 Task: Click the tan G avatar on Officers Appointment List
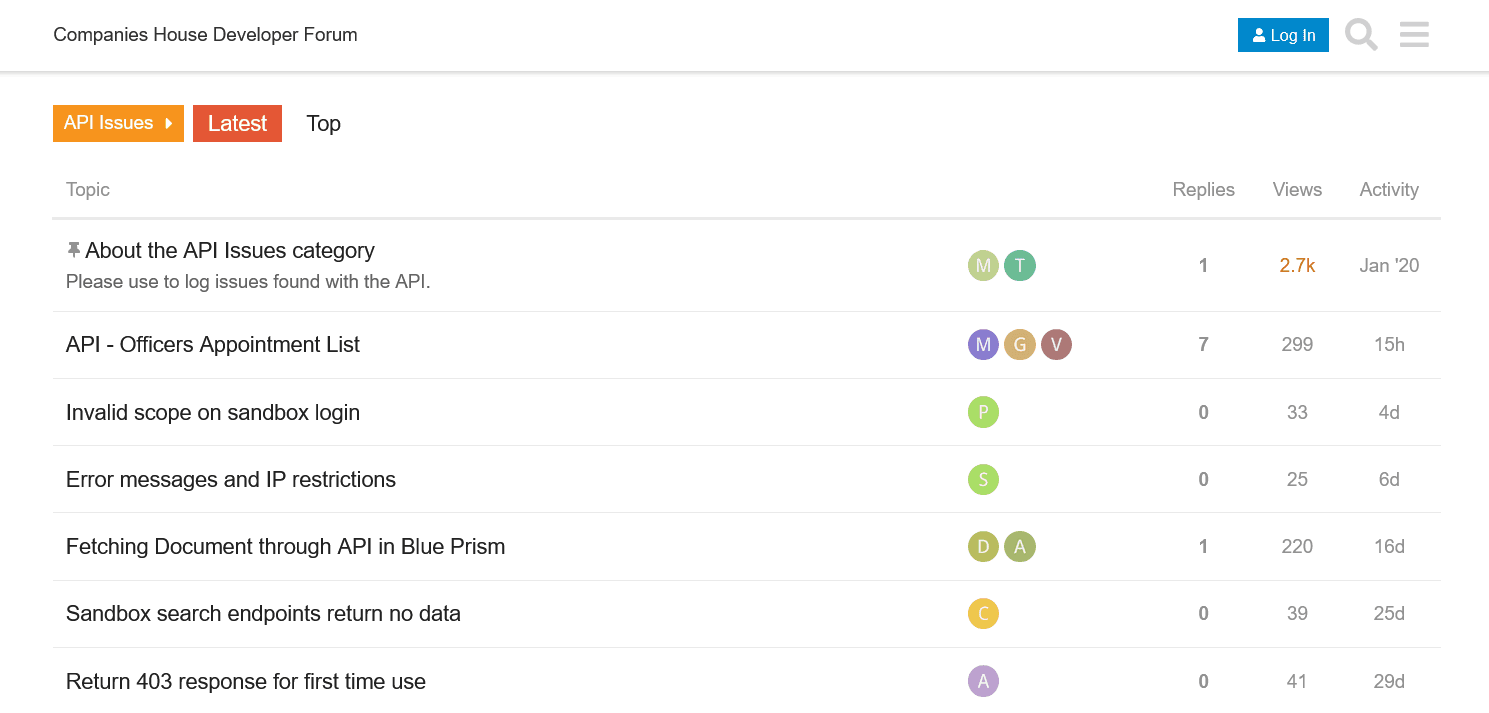(x=1019, y=345)
